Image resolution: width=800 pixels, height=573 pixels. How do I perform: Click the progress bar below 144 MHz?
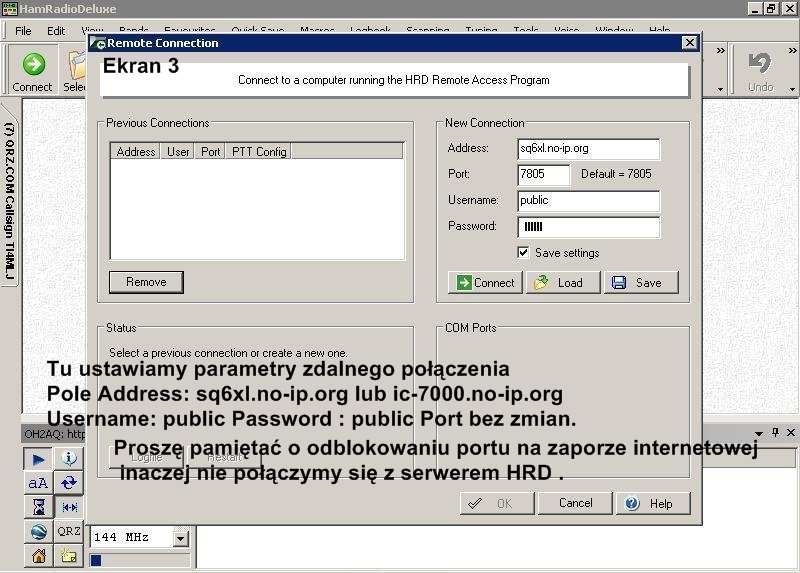[x=140, y=560]
